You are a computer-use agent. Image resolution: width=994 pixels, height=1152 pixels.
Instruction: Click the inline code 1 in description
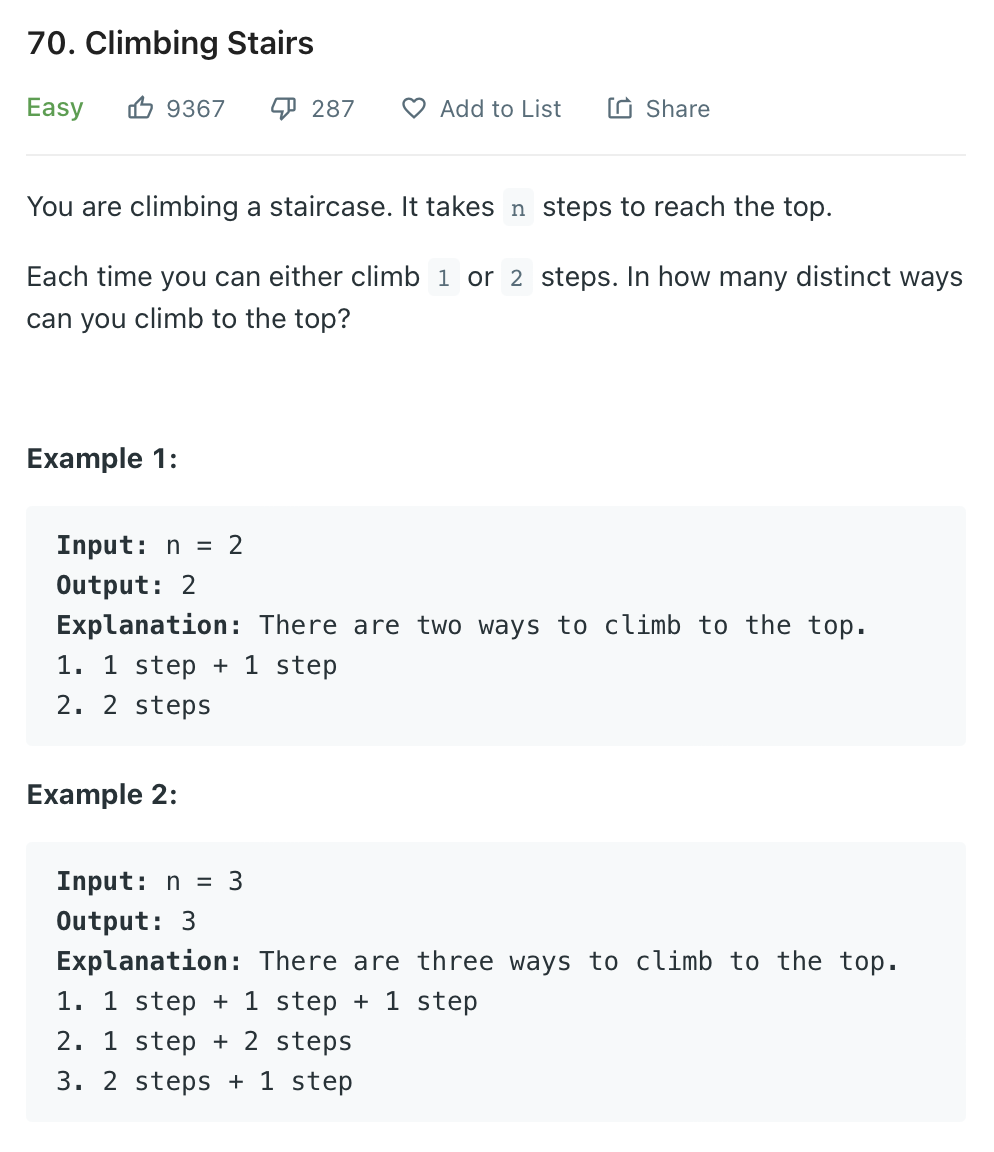(443, 277)
